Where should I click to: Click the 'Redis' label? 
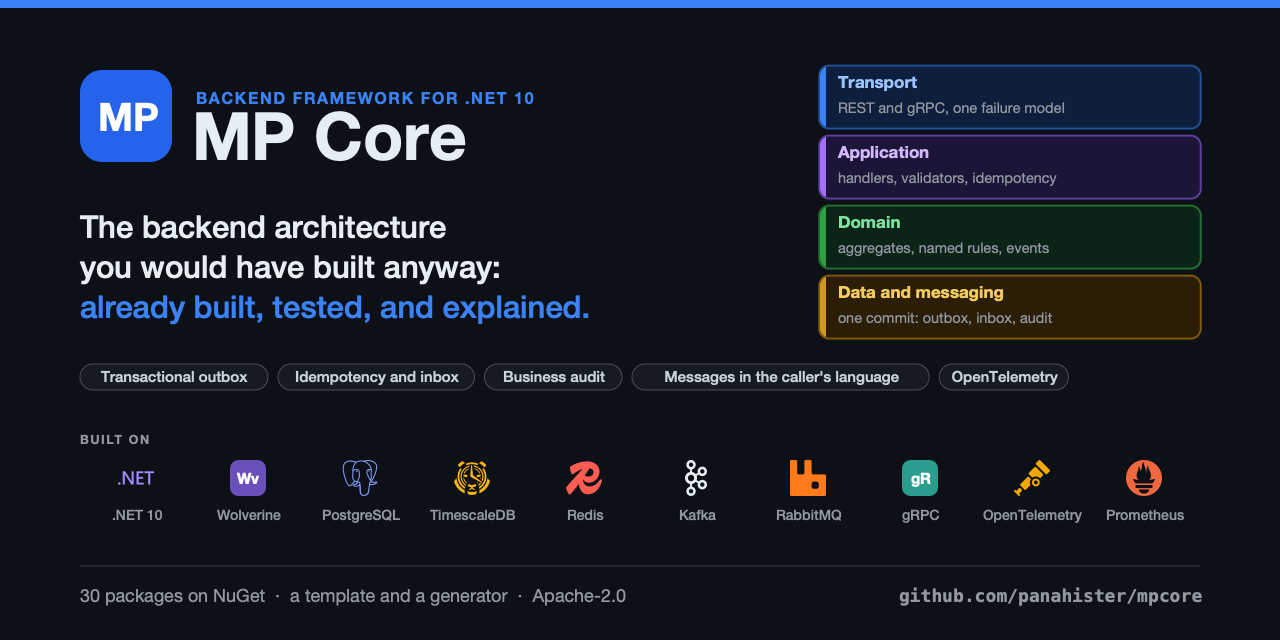(x=585, y=516)
